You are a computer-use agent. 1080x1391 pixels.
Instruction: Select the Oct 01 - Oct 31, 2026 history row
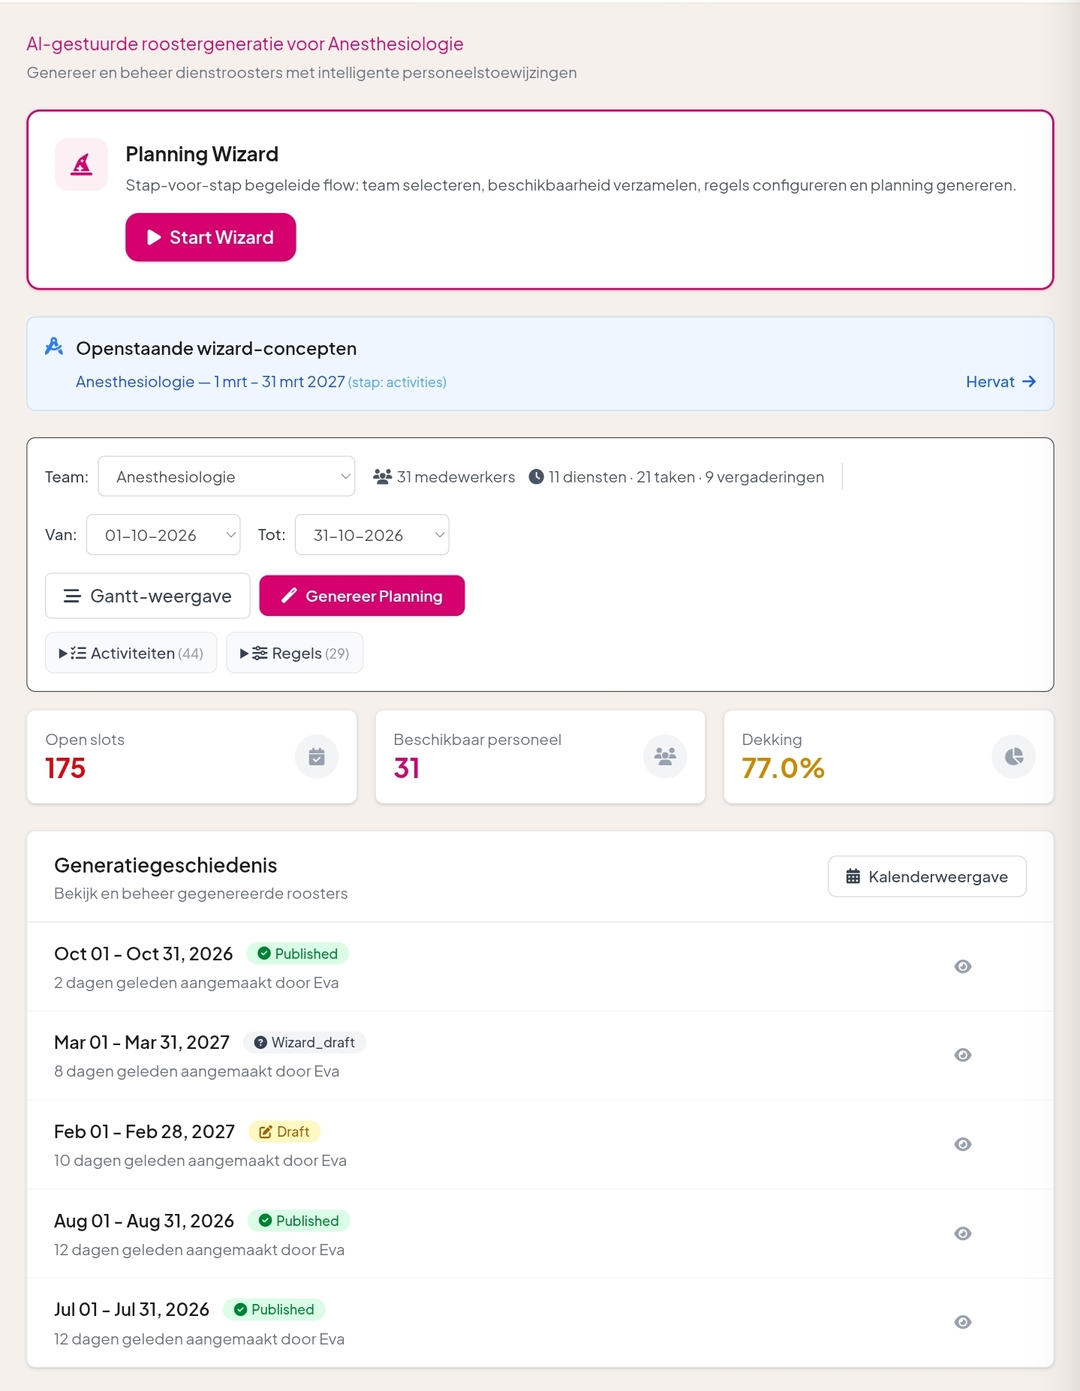[x=540, y=967]
